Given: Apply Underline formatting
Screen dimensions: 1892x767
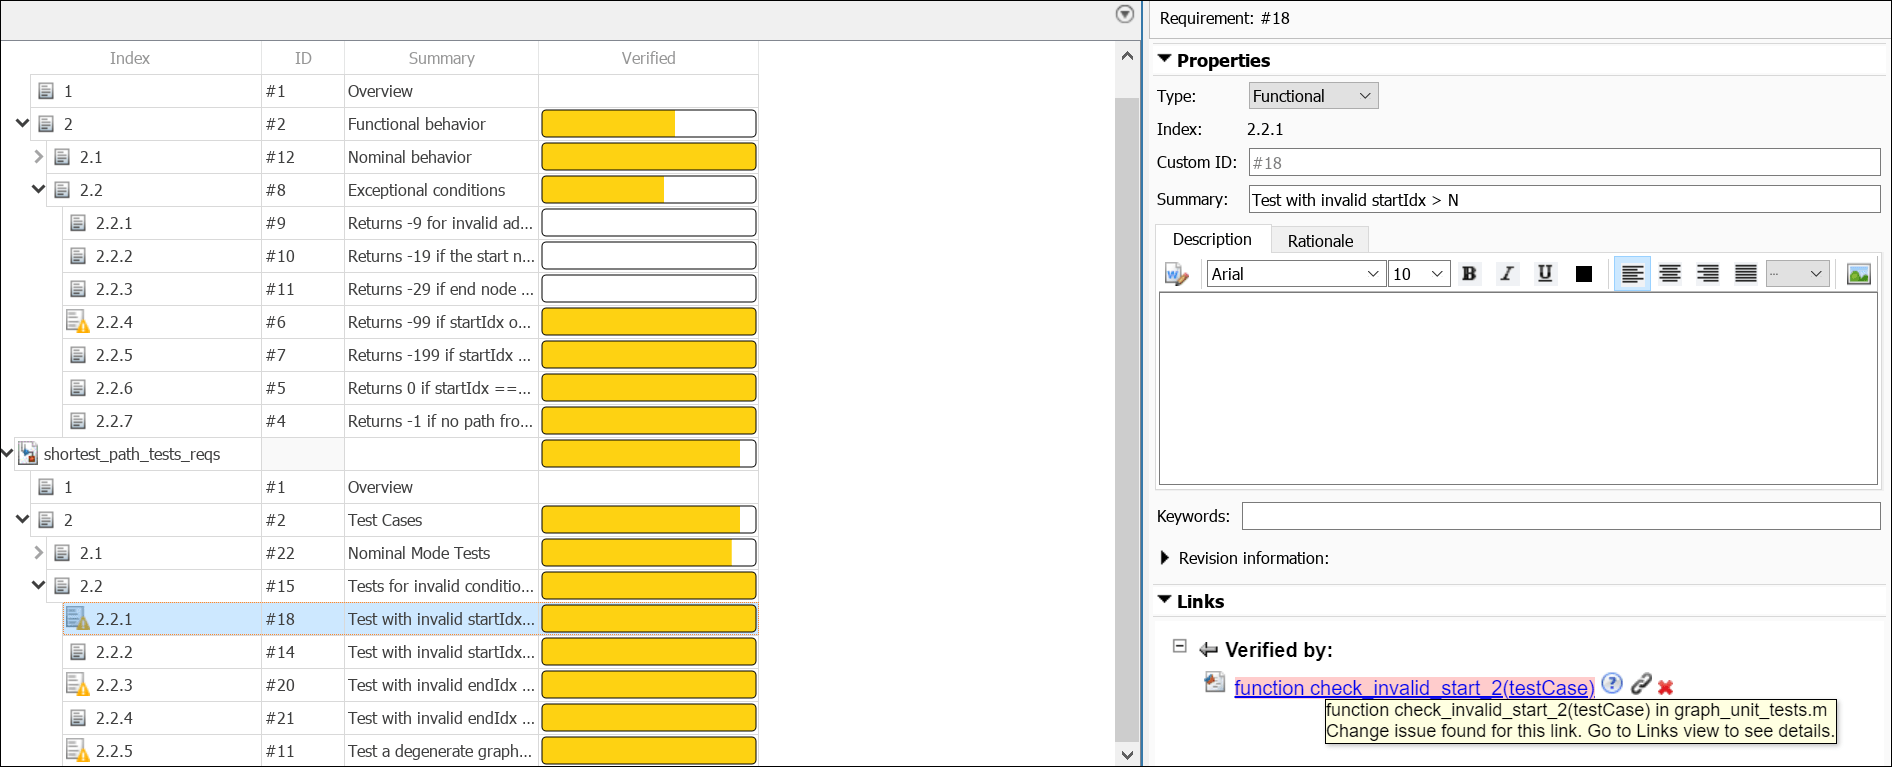Looking at the screenshot, I should point(1545,274).
